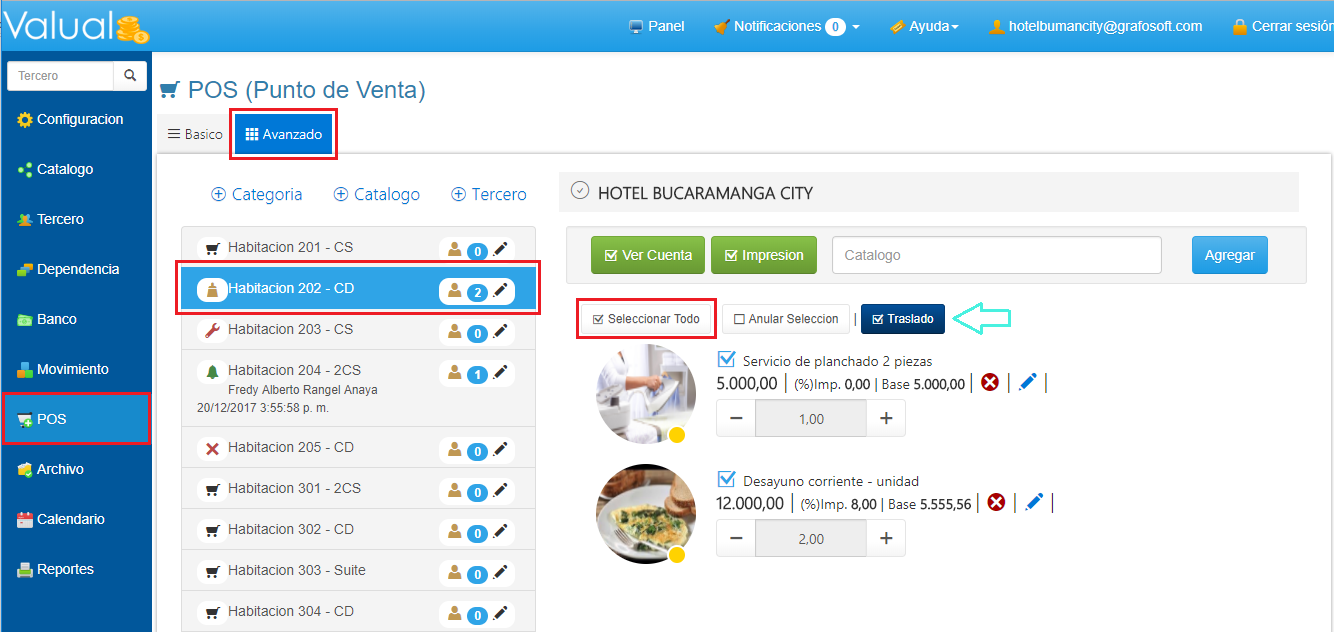Click the wrench icon on Habitacion 203
The width and height of the screenshot is (1334, 632).
[x=212, y=330]
